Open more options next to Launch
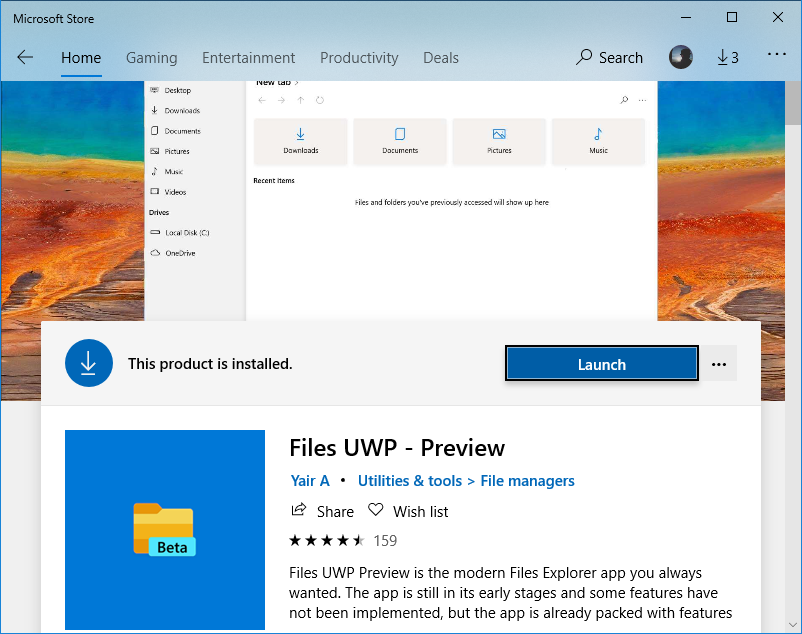 click(x=719, y=364)
